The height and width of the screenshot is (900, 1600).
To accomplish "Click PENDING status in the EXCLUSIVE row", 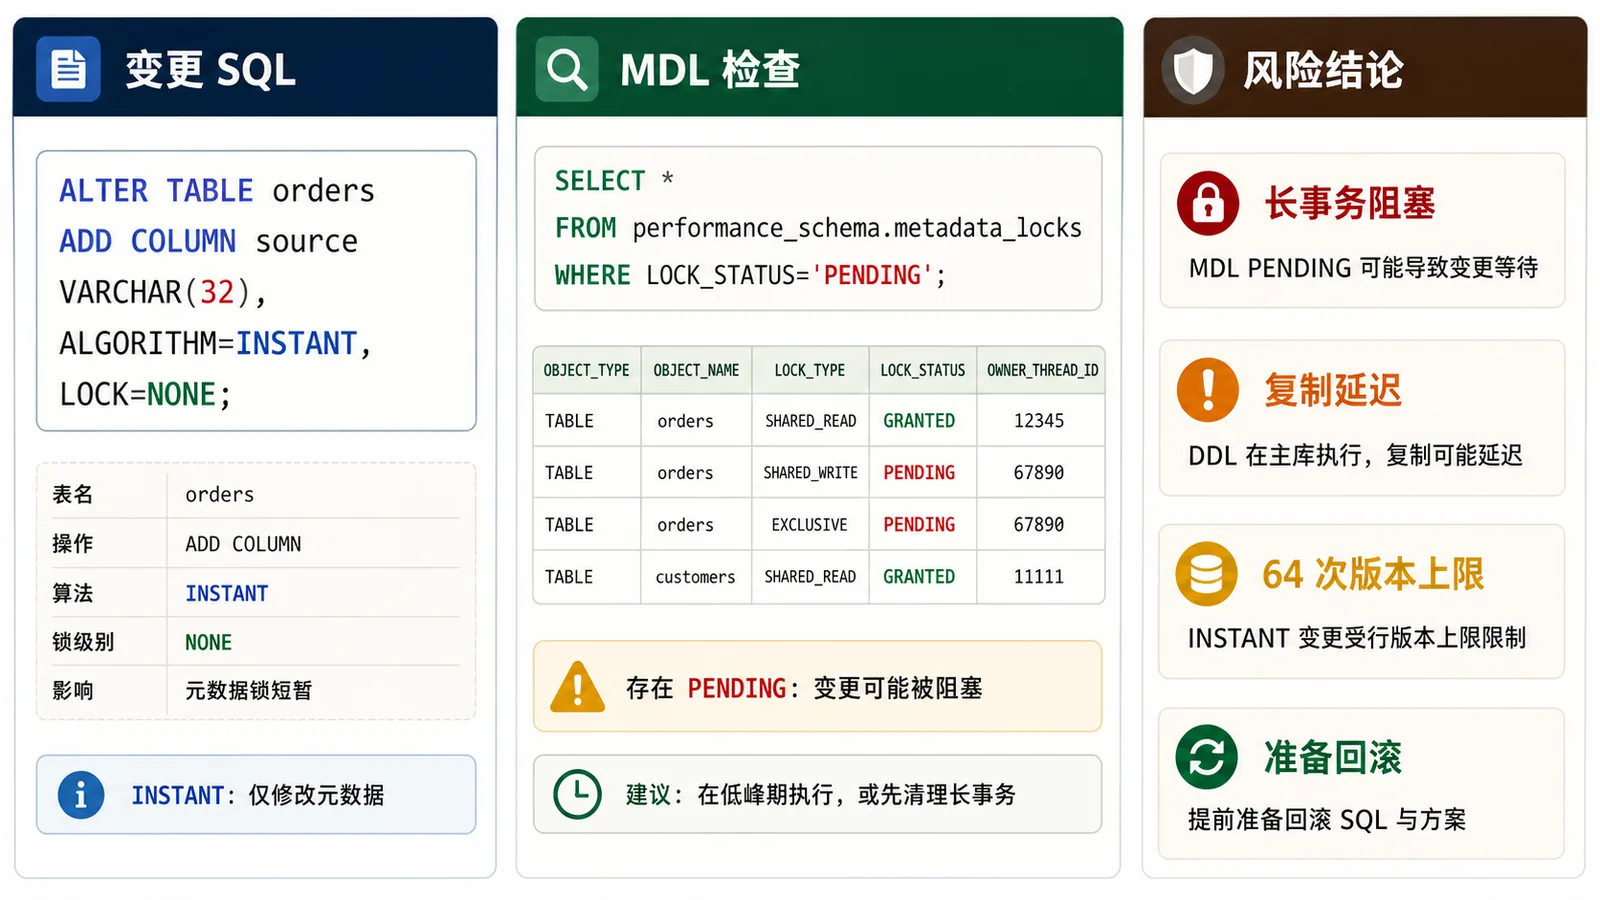I will point(919,525).
